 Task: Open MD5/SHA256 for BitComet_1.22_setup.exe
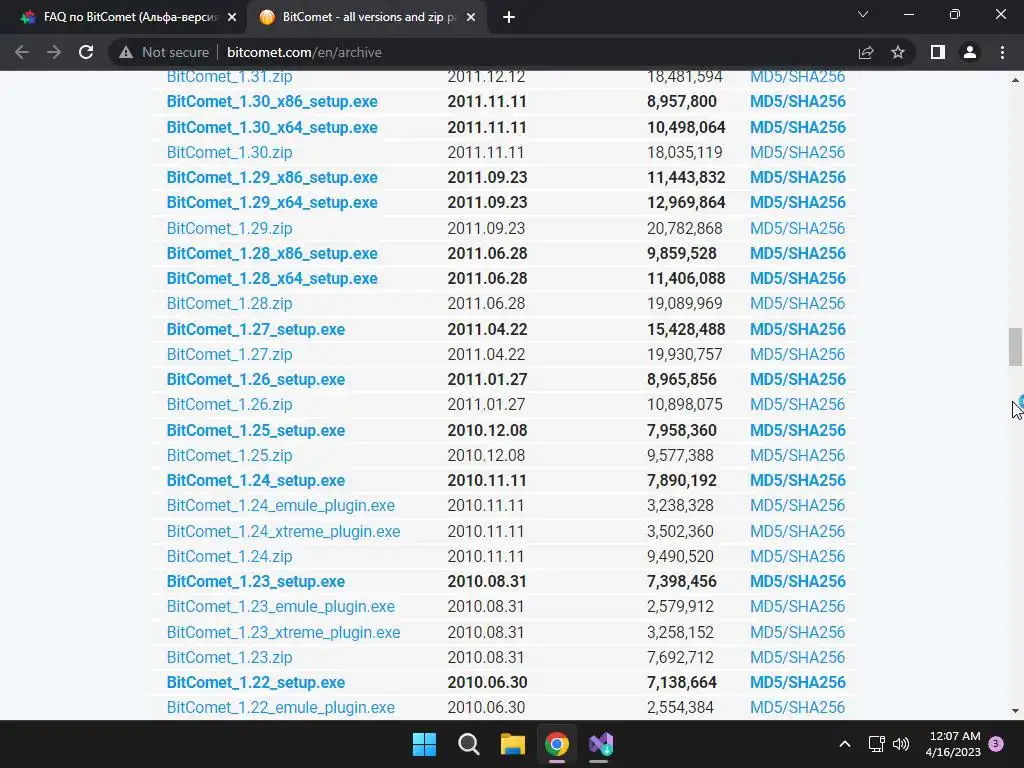click(797, 682)
